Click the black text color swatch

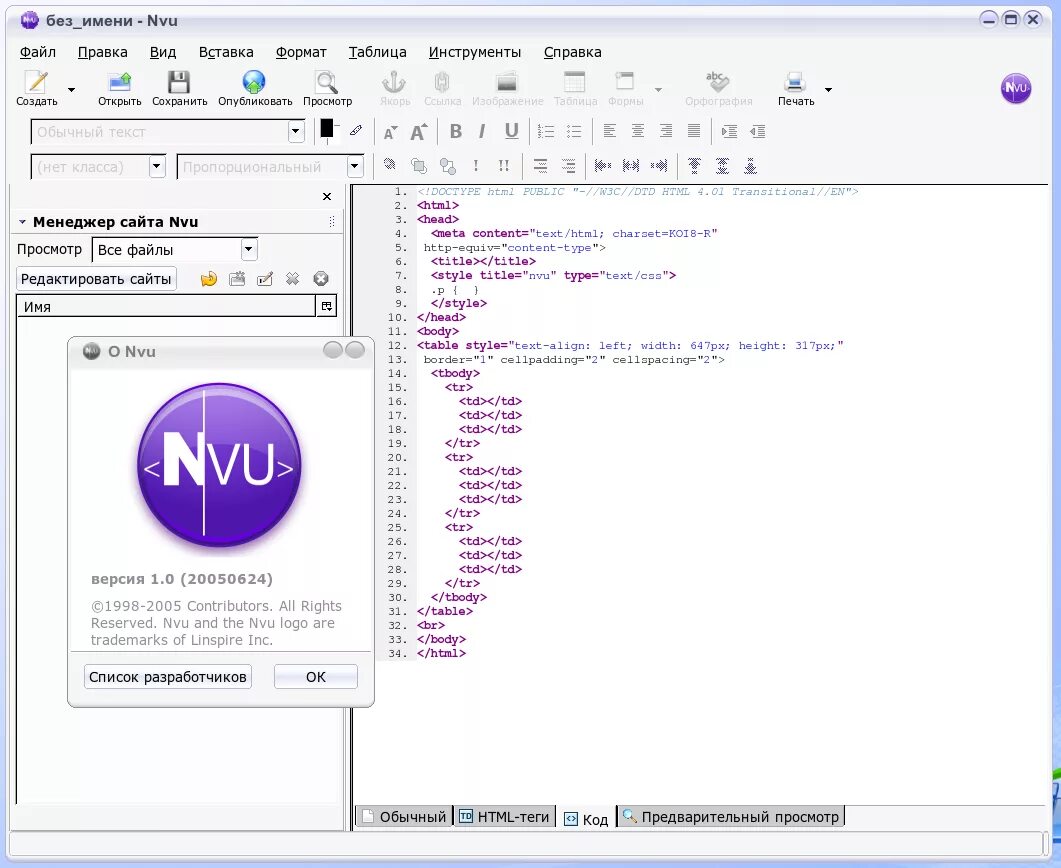(327, 128)
